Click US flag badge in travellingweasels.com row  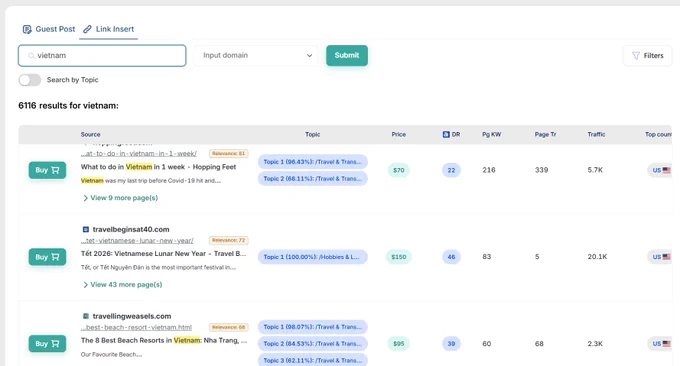(x=661, y=343)
